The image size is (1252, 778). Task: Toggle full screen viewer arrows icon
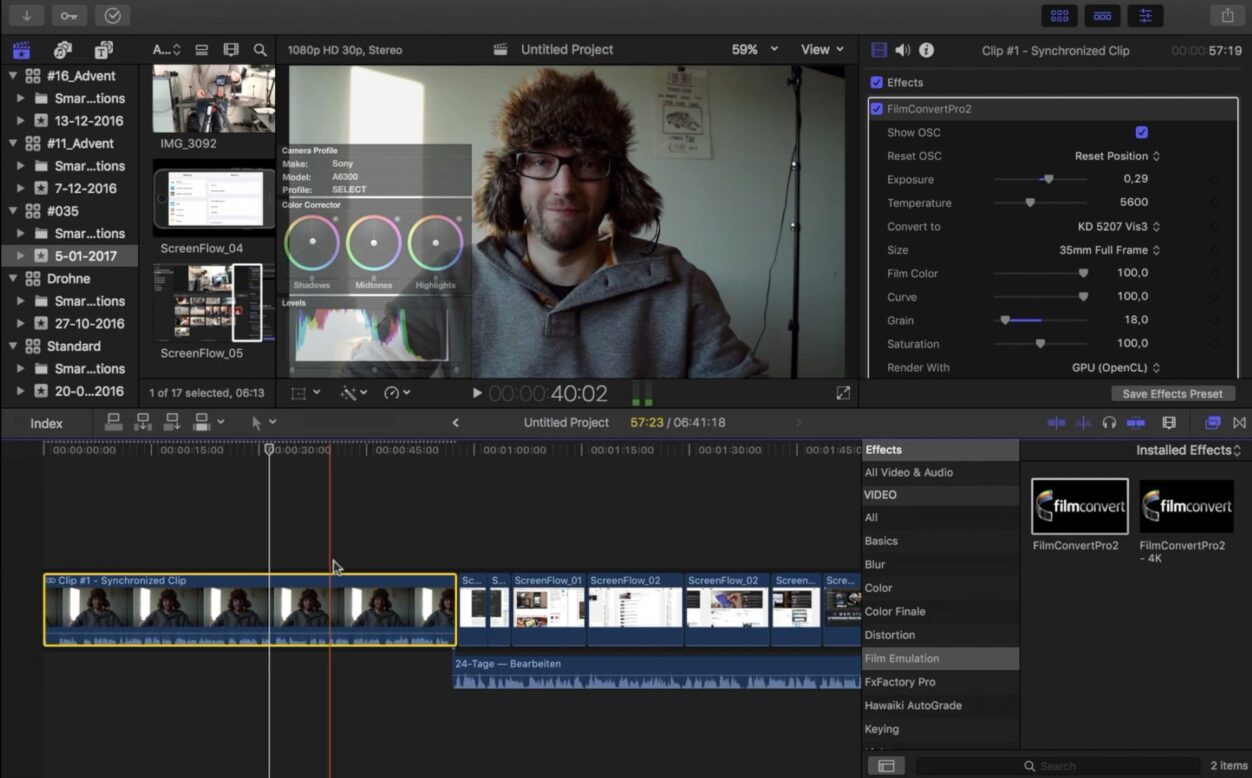pos(843,394)
